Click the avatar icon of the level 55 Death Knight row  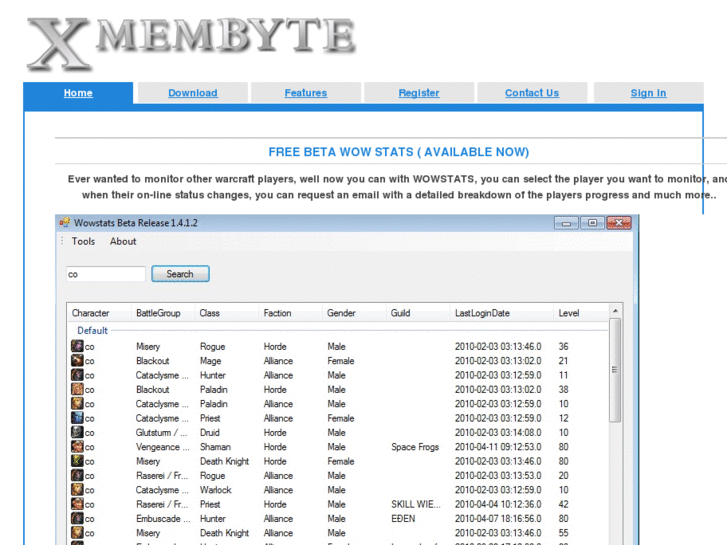click(77, 533)
